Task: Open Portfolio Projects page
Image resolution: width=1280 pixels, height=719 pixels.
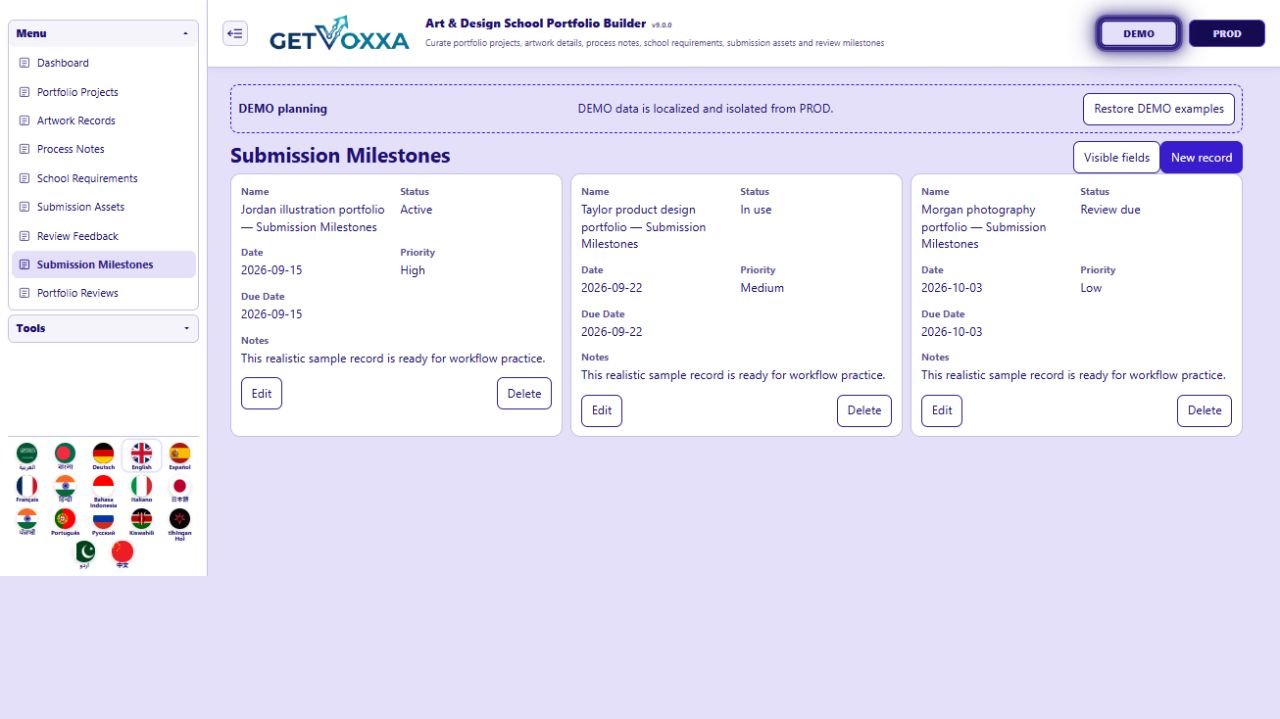Action: (103, 92)
